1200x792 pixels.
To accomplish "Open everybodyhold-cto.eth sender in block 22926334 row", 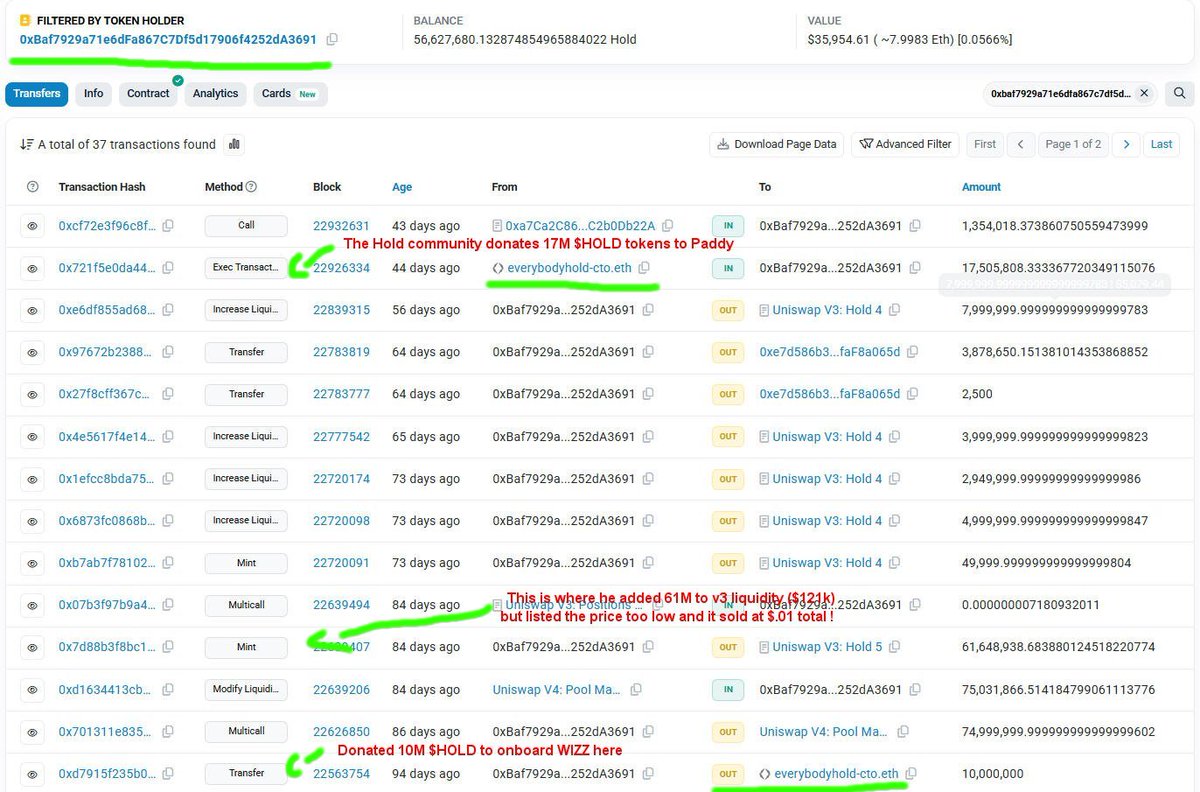I will (x=569, y=268).
